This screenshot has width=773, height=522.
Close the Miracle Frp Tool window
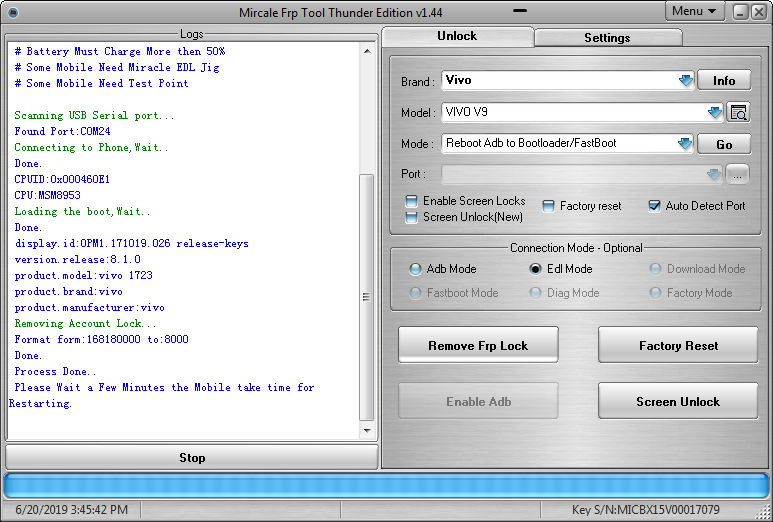tap(759, 12)
